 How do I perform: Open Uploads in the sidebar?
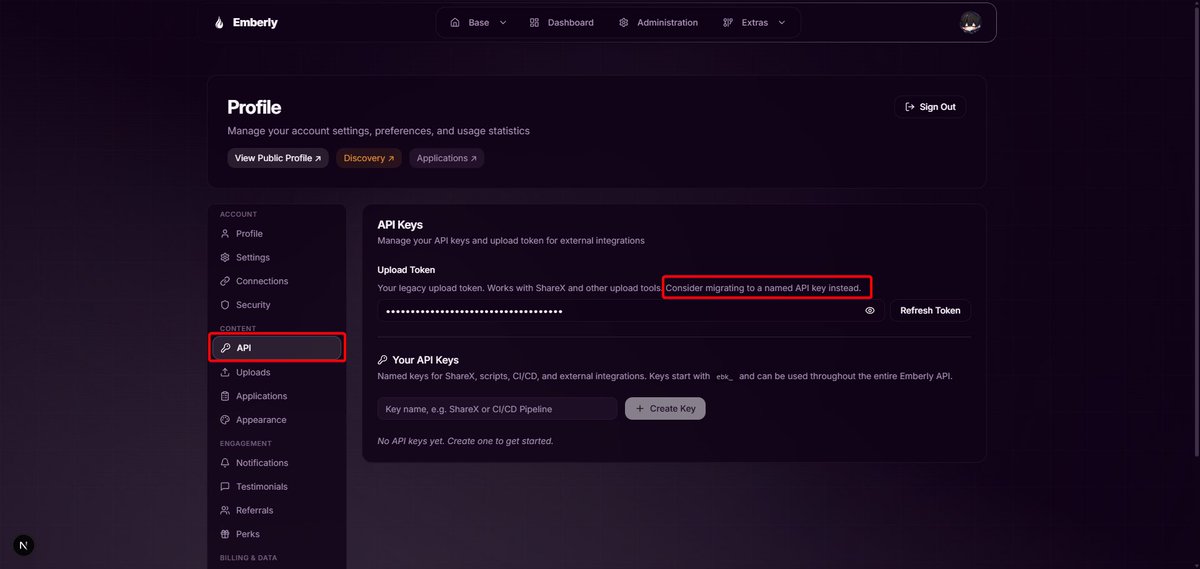point(278,372)
